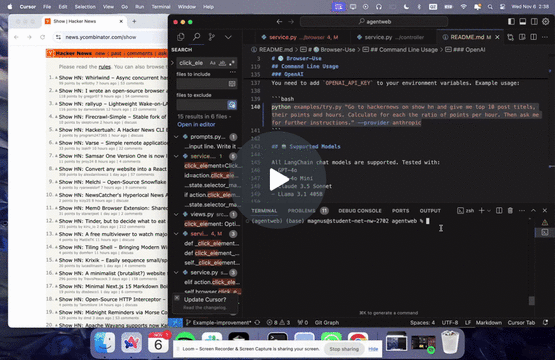Open Cursor settings gear in title bar

[x=545, y=22]
